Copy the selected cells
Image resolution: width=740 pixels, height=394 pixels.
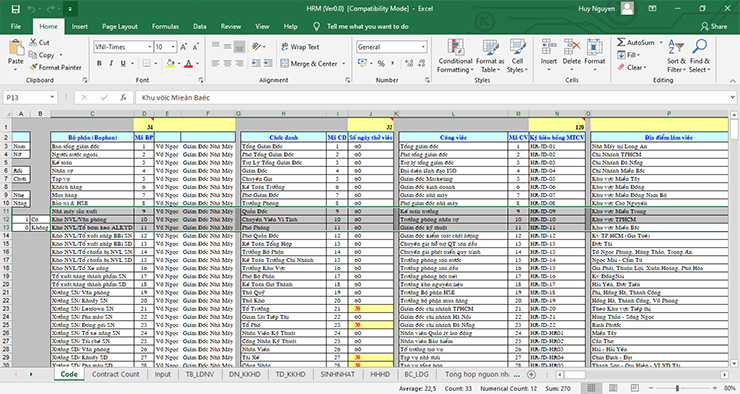click(x=42, y=55)
